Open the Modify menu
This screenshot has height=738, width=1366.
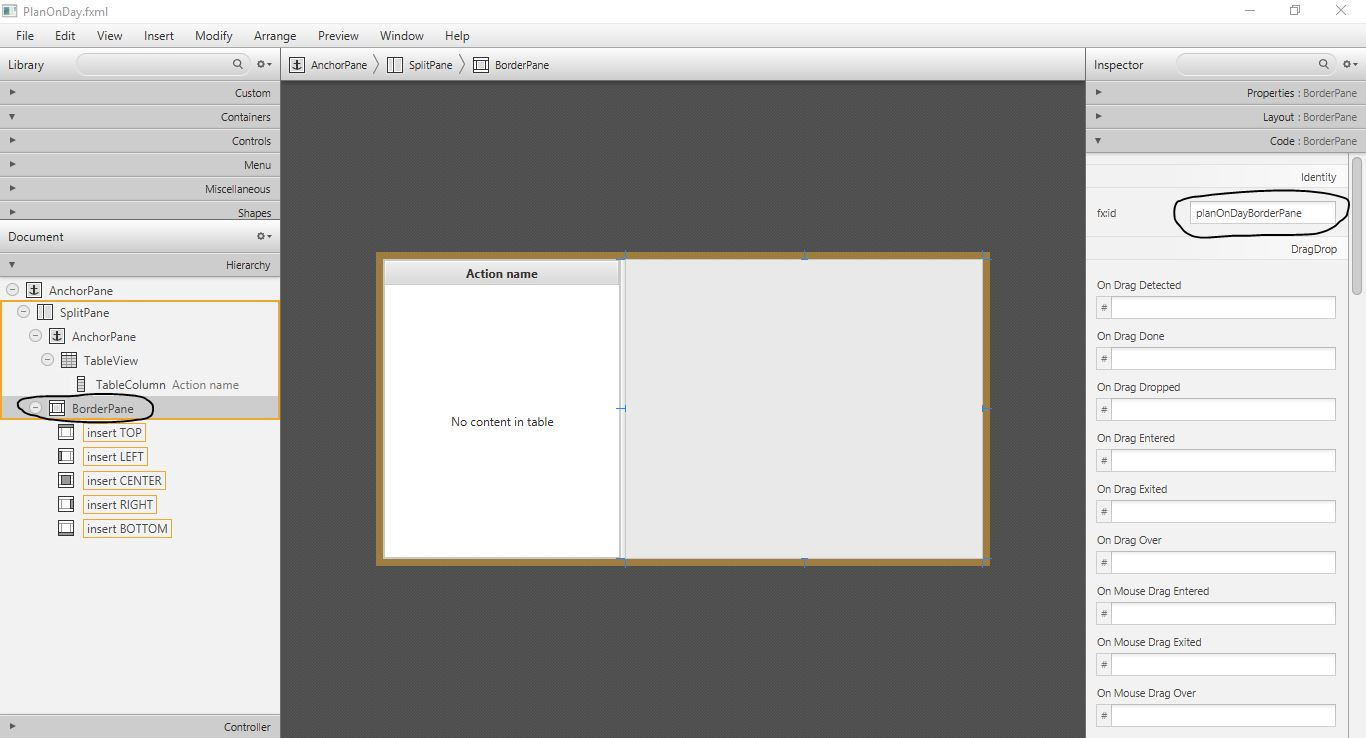coord(214,35)
